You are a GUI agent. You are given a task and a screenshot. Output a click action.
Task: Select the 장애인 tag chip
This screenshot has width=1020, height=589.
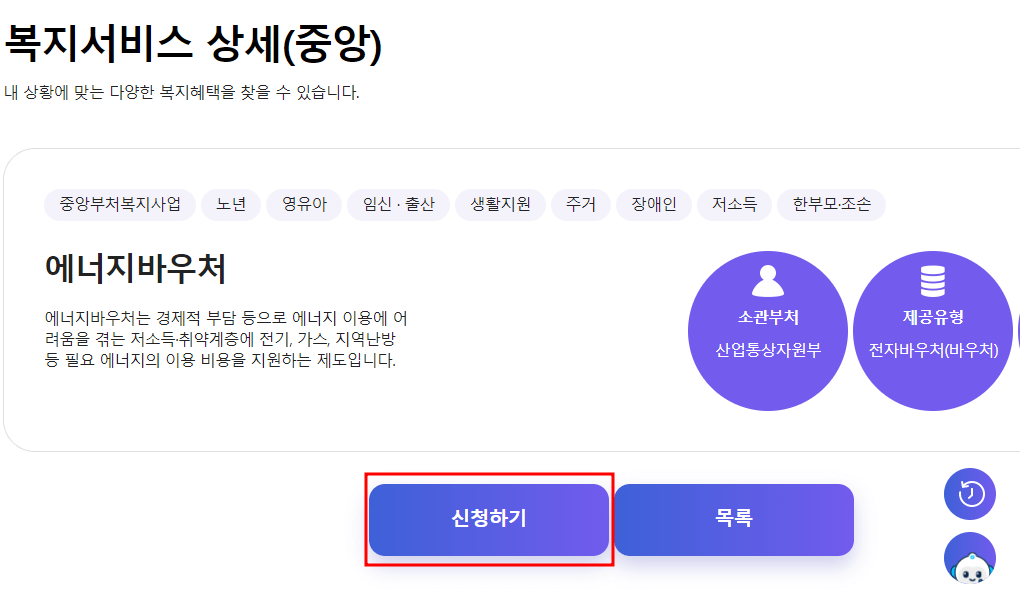[x=653, y=204]
